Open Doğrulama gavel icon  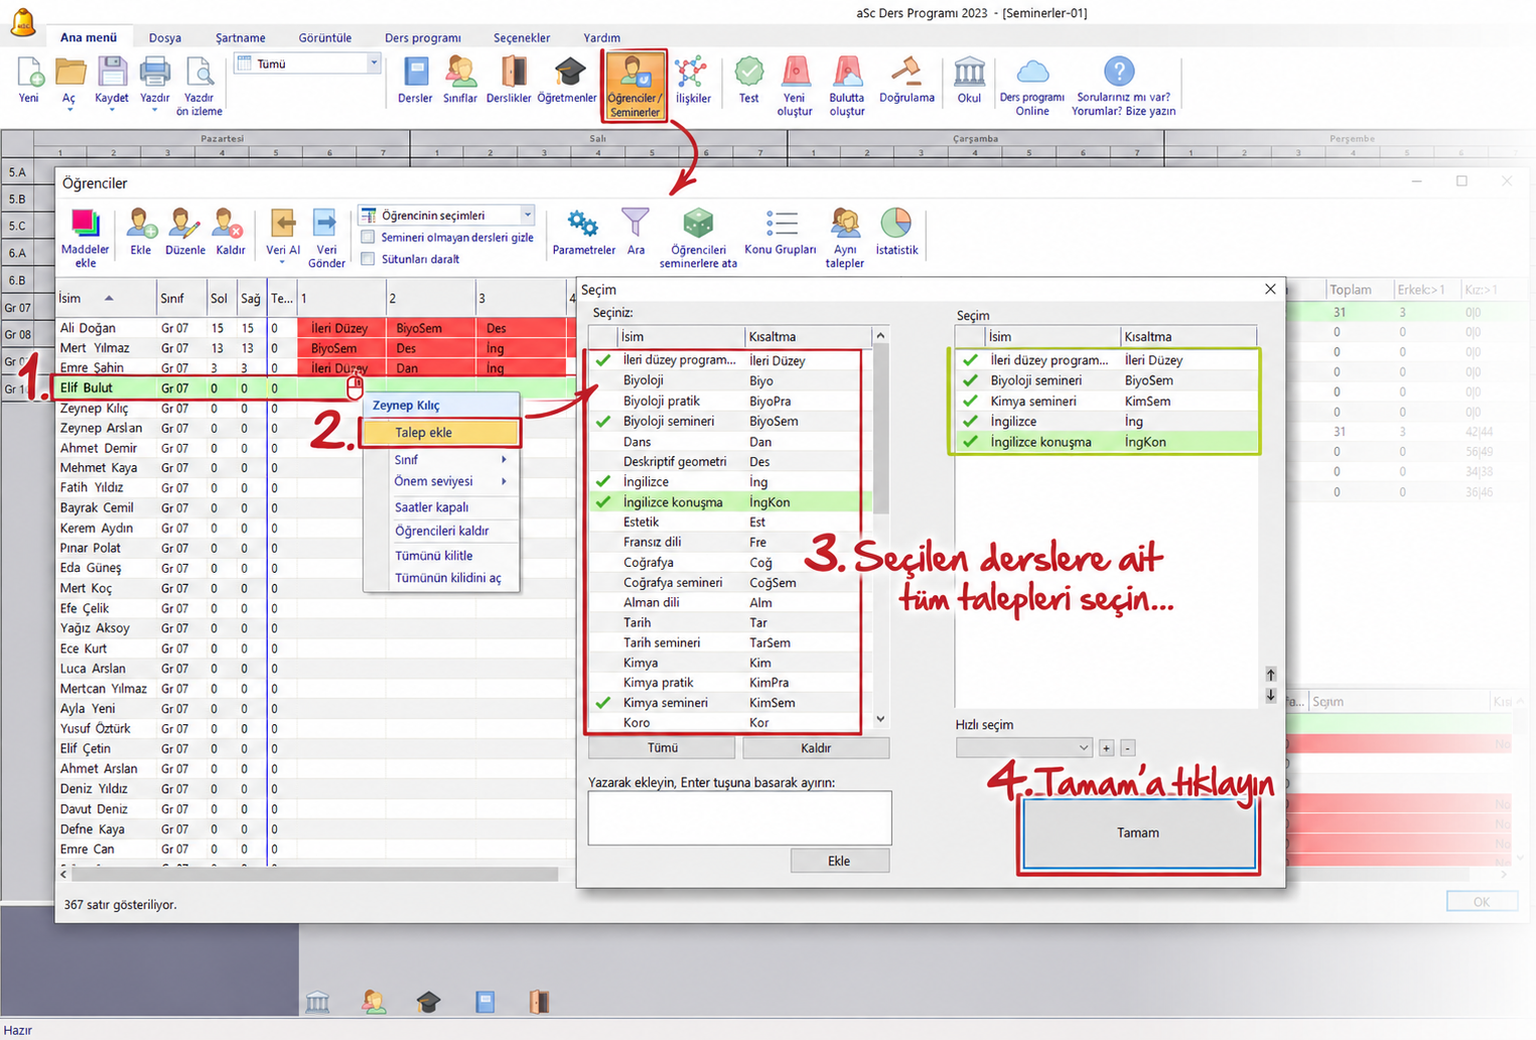tap(907, 80)
